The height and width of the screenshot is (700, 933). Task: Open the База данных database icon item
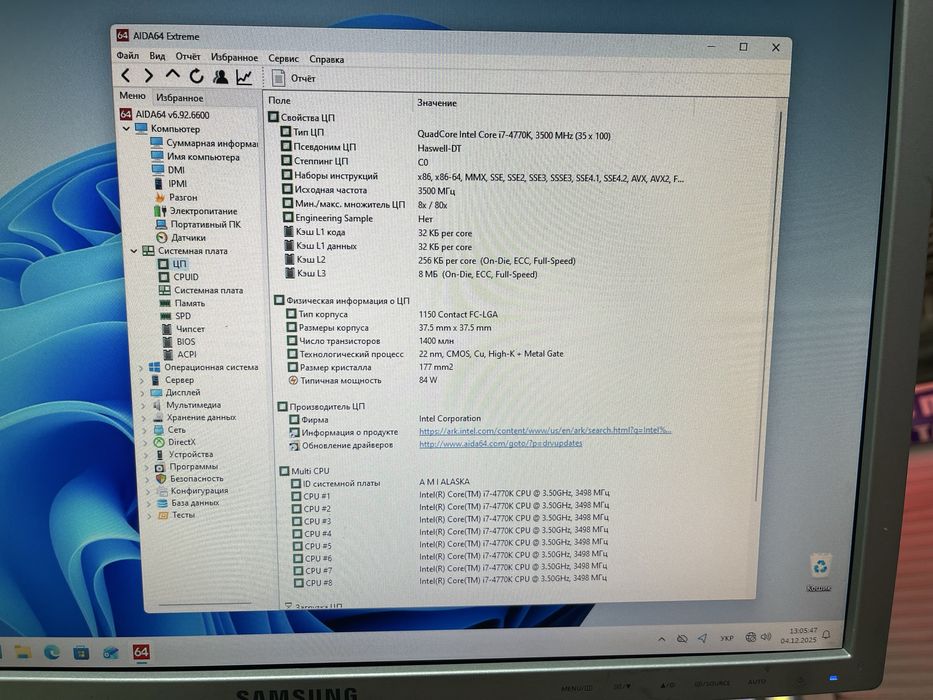(162, 503)
